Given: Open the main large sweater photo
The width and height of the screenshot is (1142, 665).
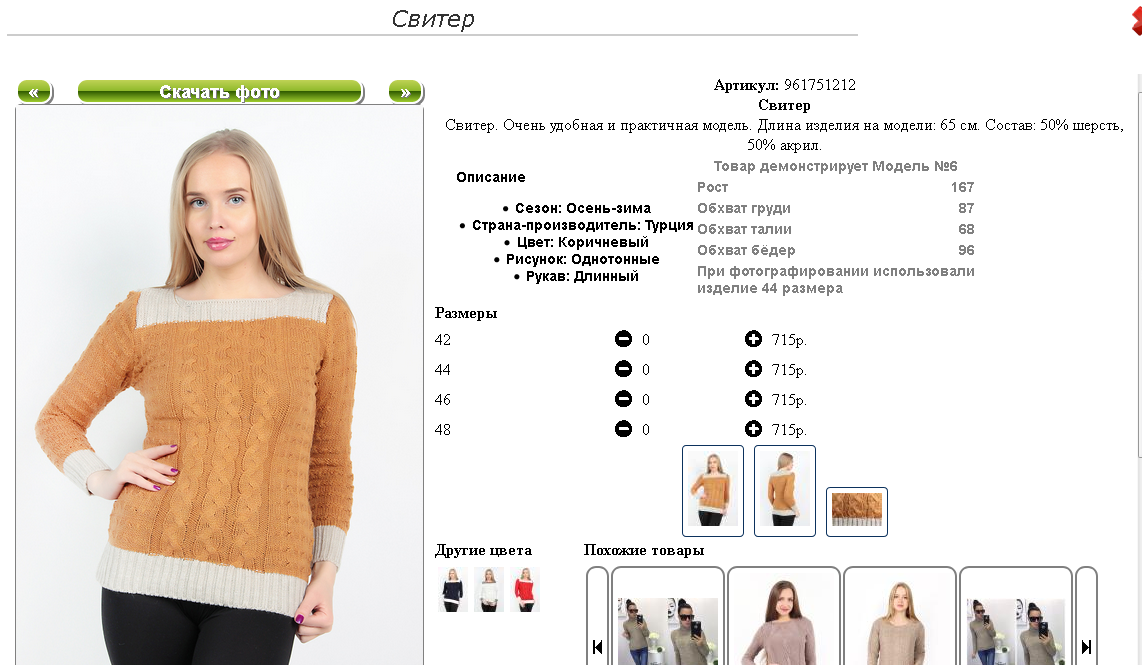Looking at the screenshot, I should coord(219,385).
